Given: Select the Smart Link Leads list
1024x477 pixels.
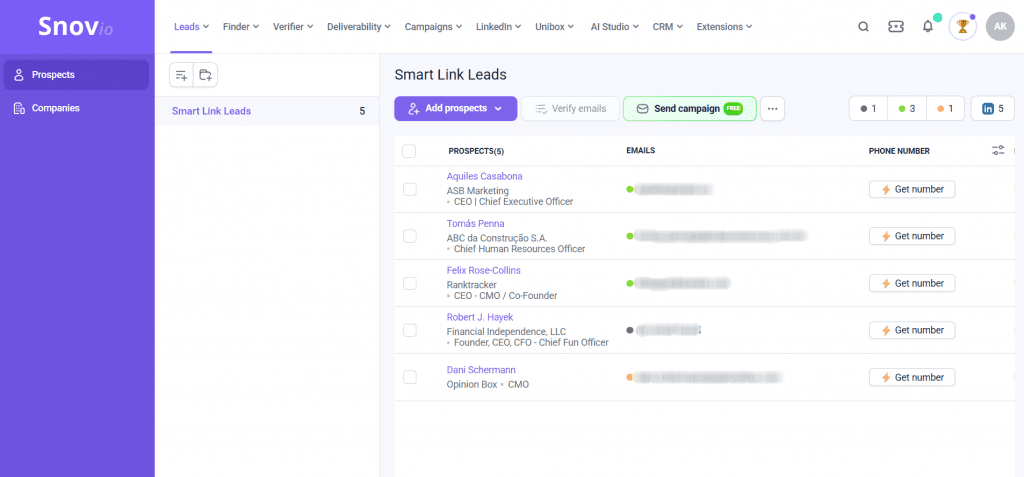Looking at the screenshot, I should [267, 111].
